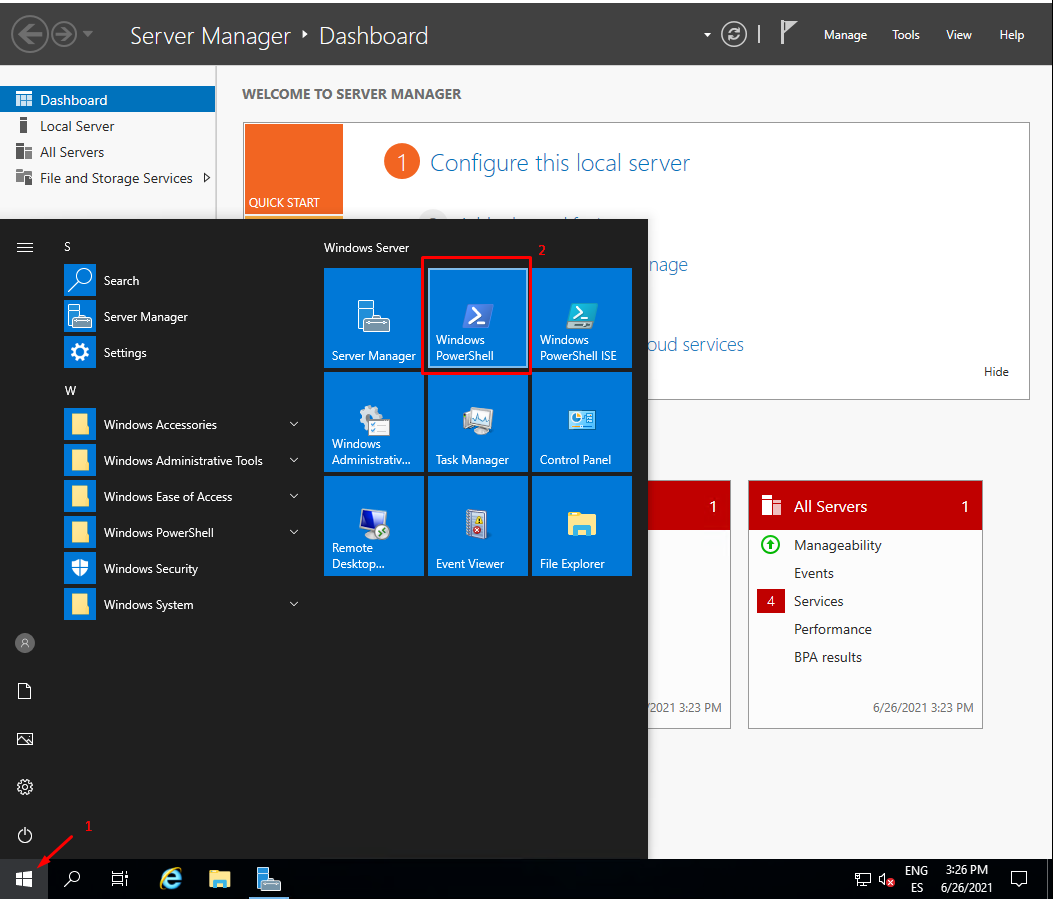
Task: Click Configure this local server link
Action: coord(559,163)
